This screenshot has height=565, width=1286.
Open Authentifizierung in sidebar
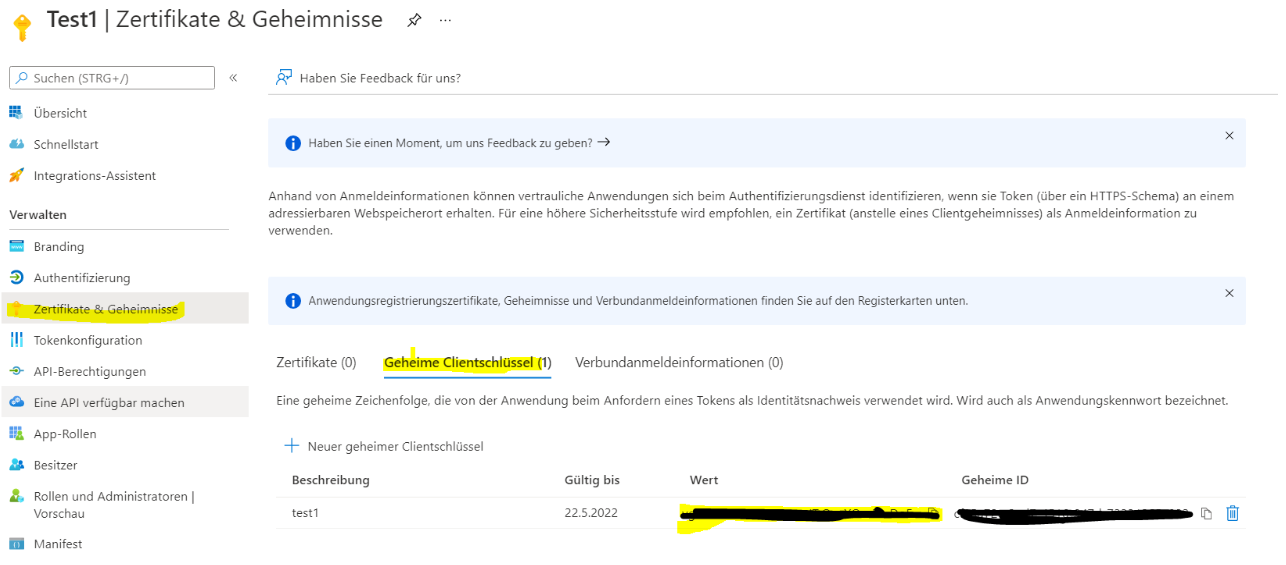(x=82, y=277)
